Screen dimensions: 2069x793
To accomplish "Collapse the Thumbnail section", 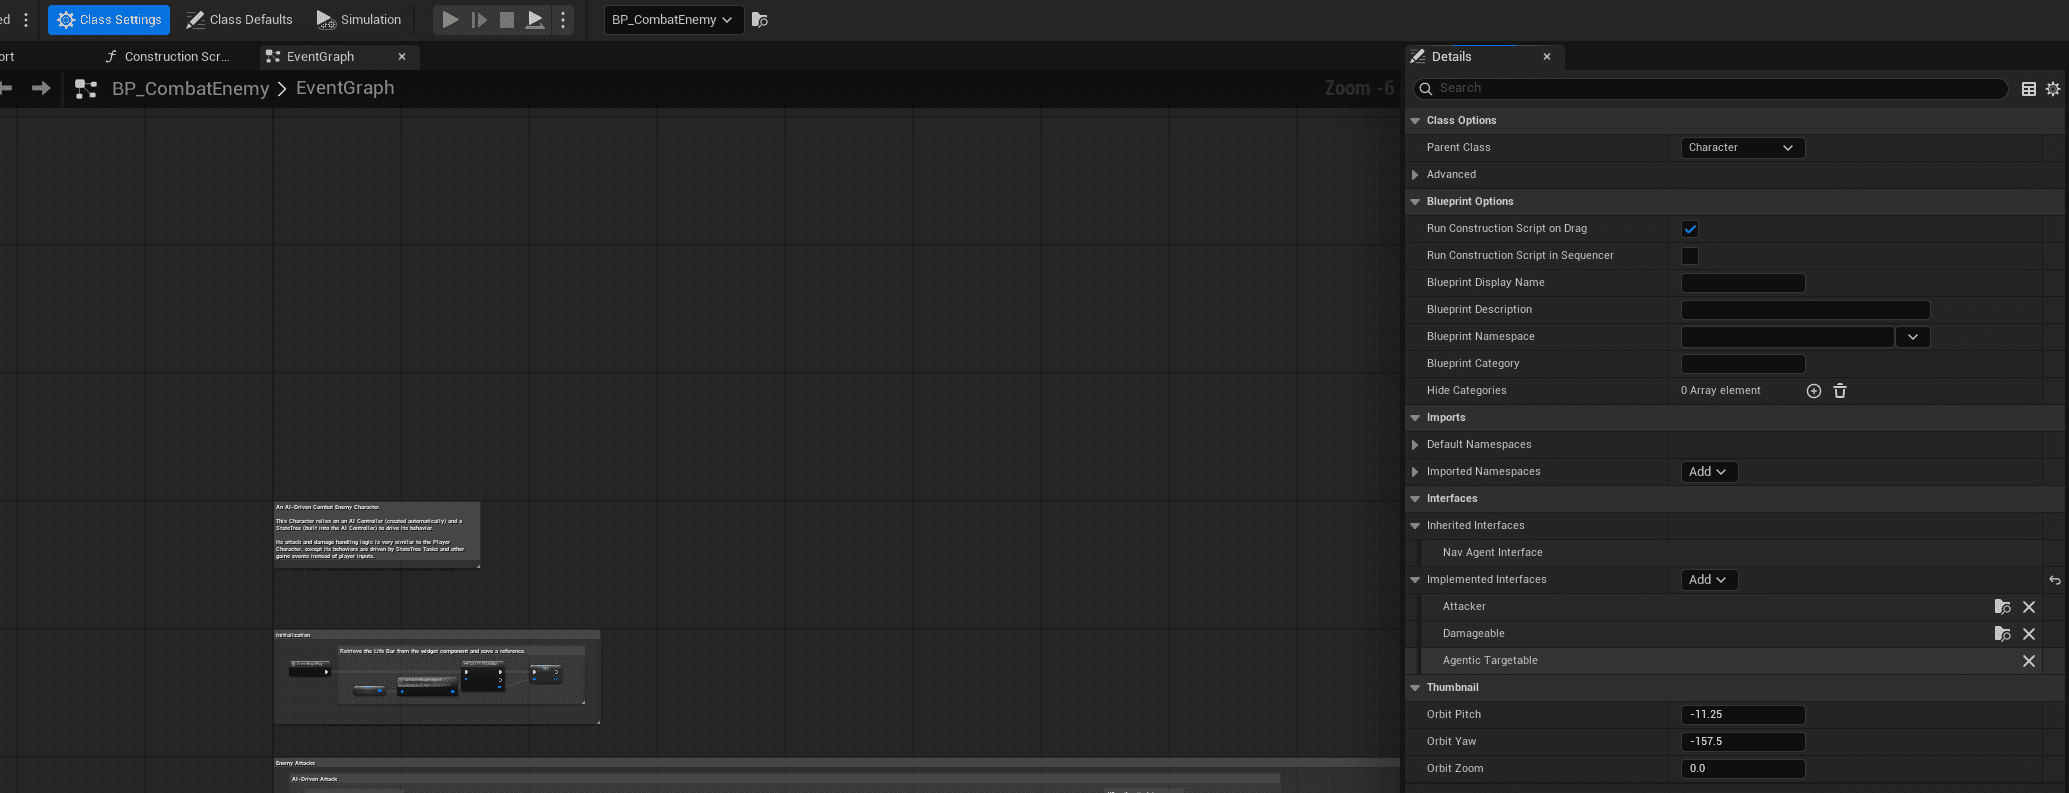I will pos(1415,688).
